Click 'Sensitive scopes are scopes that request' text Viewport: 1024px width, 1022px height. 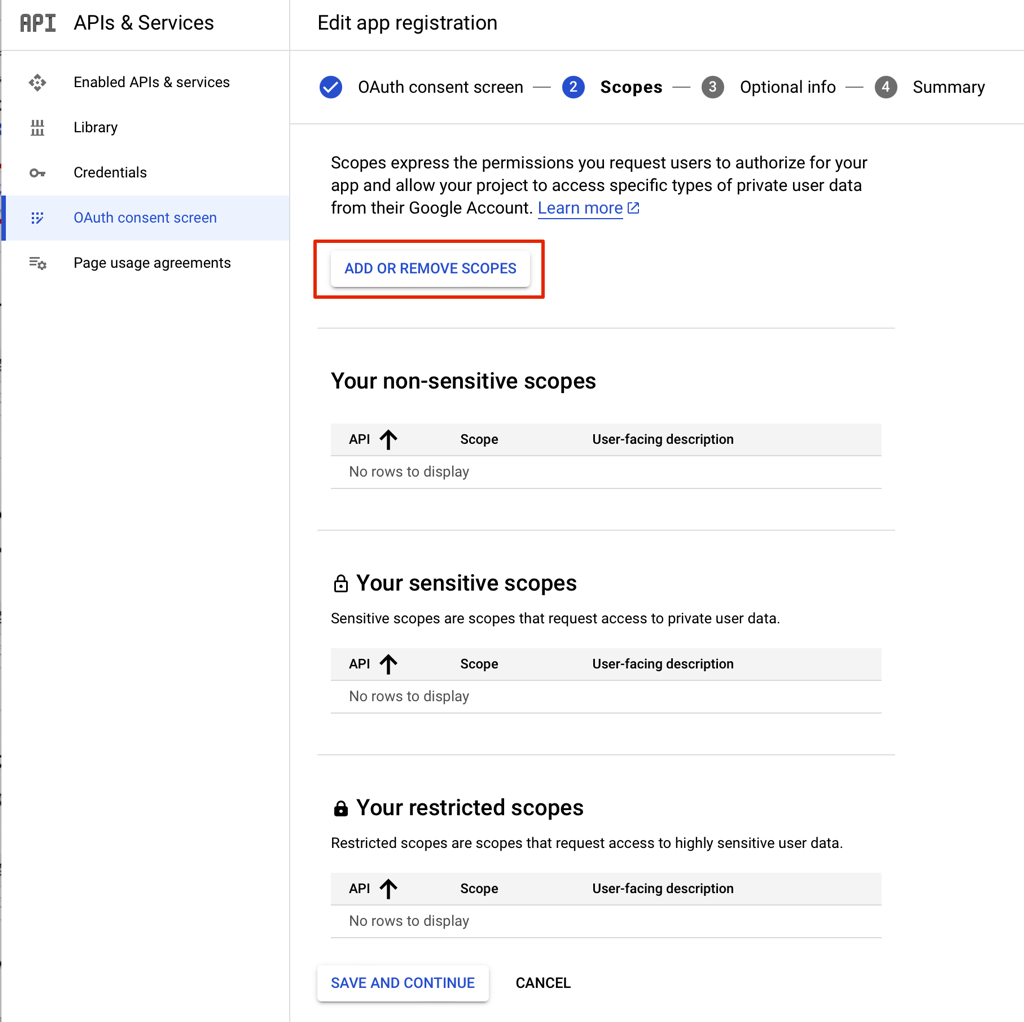pyautogui.click(x=555, y=618)
